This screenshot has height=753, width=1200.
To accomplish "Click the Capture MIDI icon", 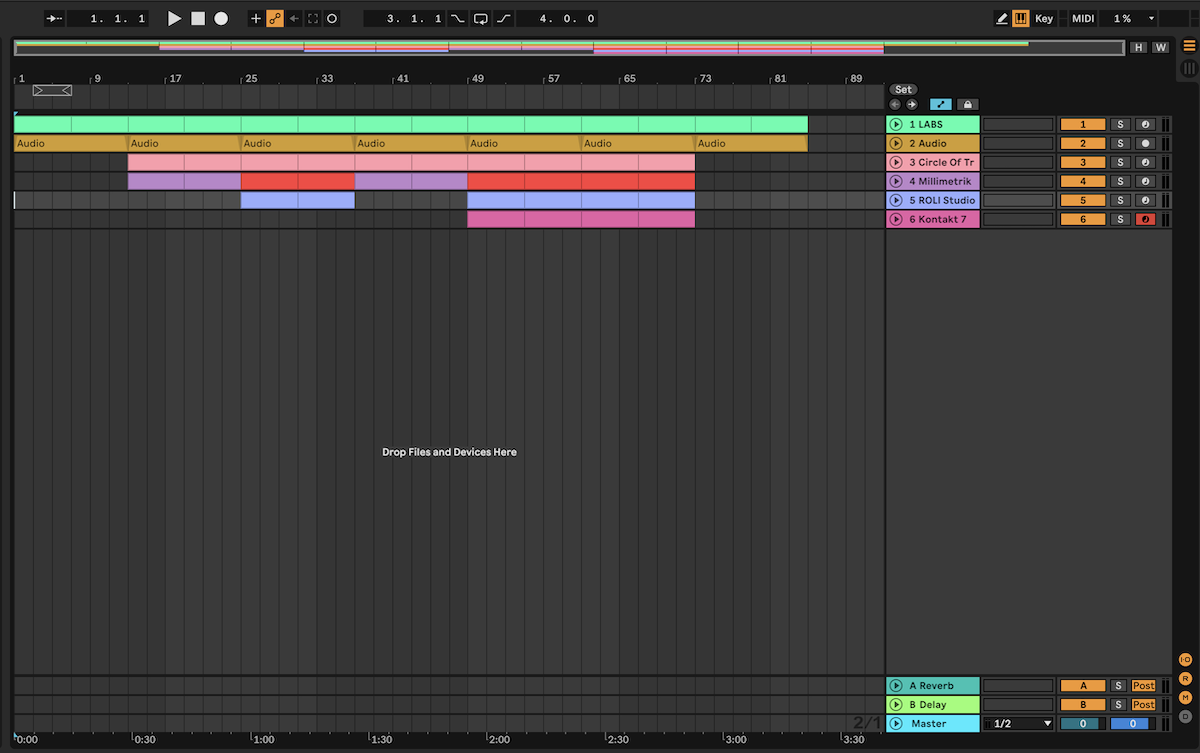I will tap(313, 18).
